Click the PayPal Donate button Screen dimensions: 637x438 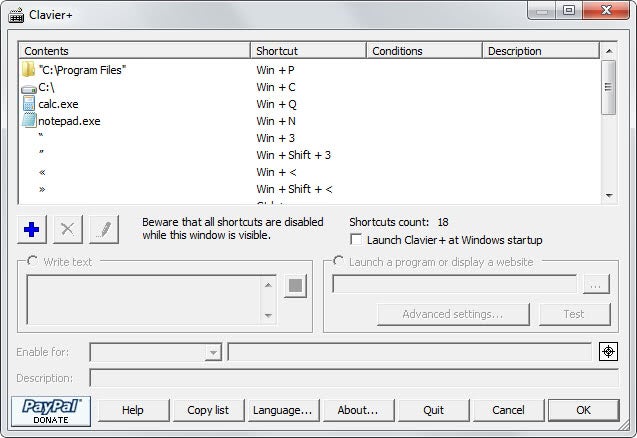51,412
